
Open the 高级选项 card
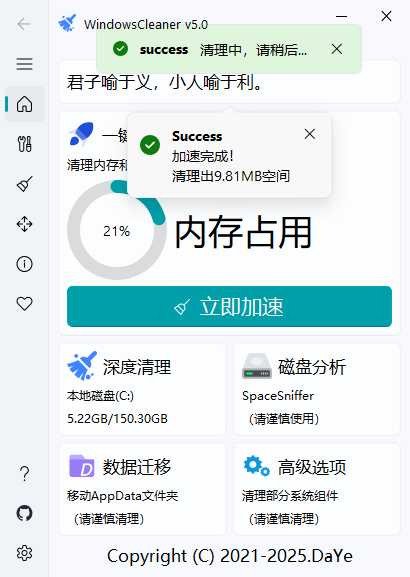coord(317,489)
